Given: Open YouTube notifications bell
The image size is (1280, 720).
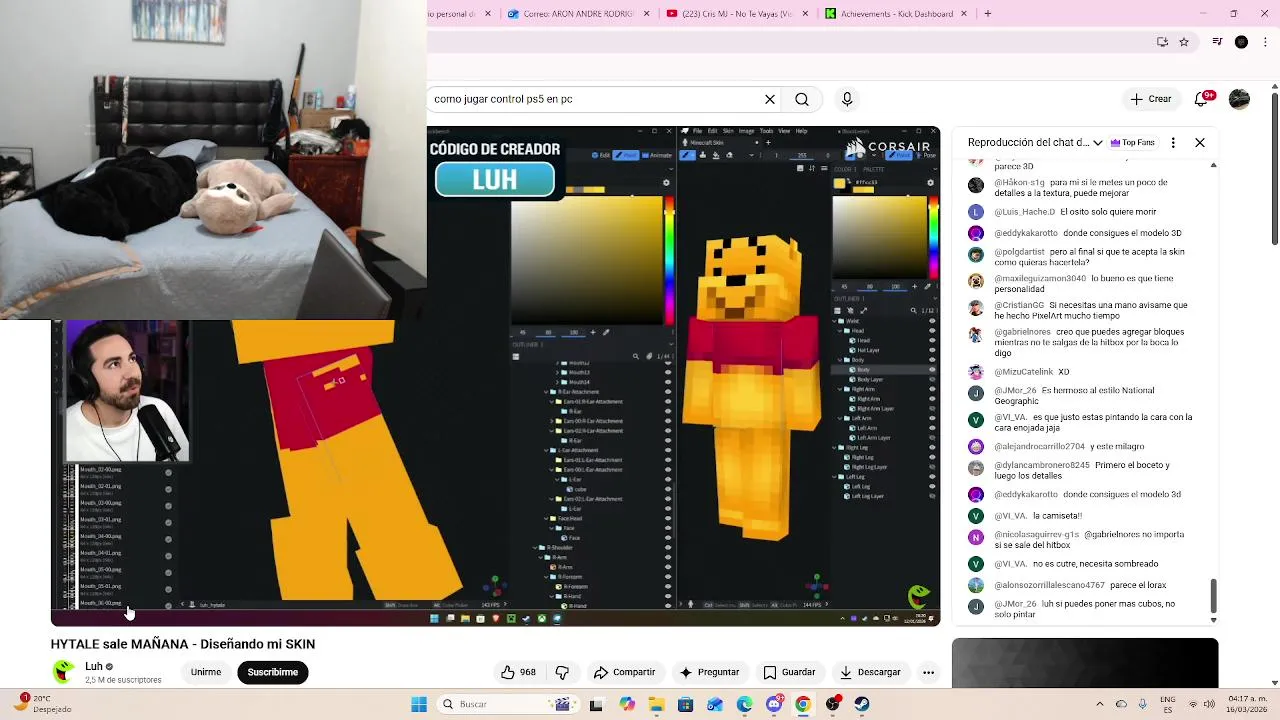Looking at the screenshot, I should [1202, 99].
